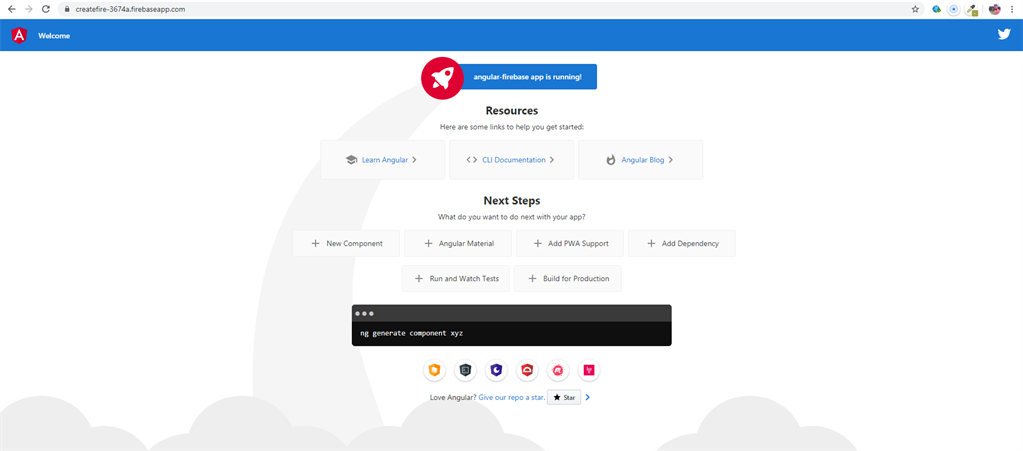Viewport: 1023px width, 451px height.
Task: Open the Angular Blog resource card
Action: pyautogui.click(x=641, y=159)
